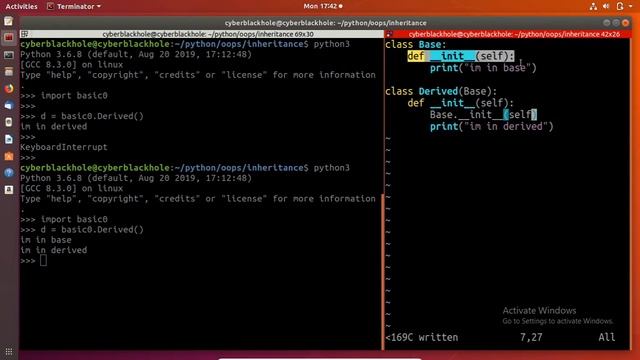640x360 pixels.
Task: Open the Rhythmbox icon in dock
Action: click(9, 122)
